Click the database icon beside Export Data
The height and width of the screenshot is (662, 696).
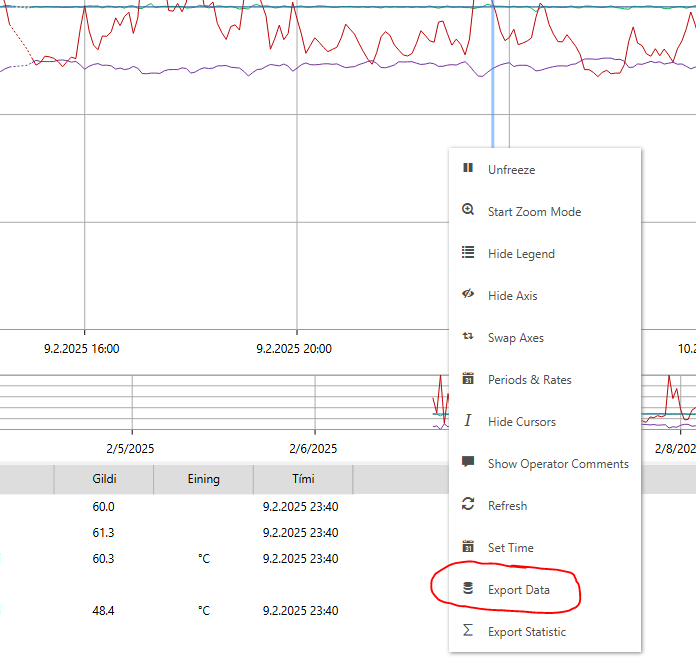tap(467, 589)
